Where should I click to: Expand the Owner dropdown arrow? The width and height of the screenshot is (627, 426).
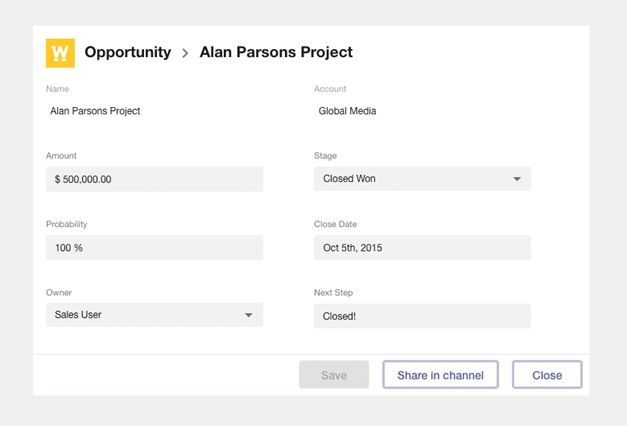[248, 315]
